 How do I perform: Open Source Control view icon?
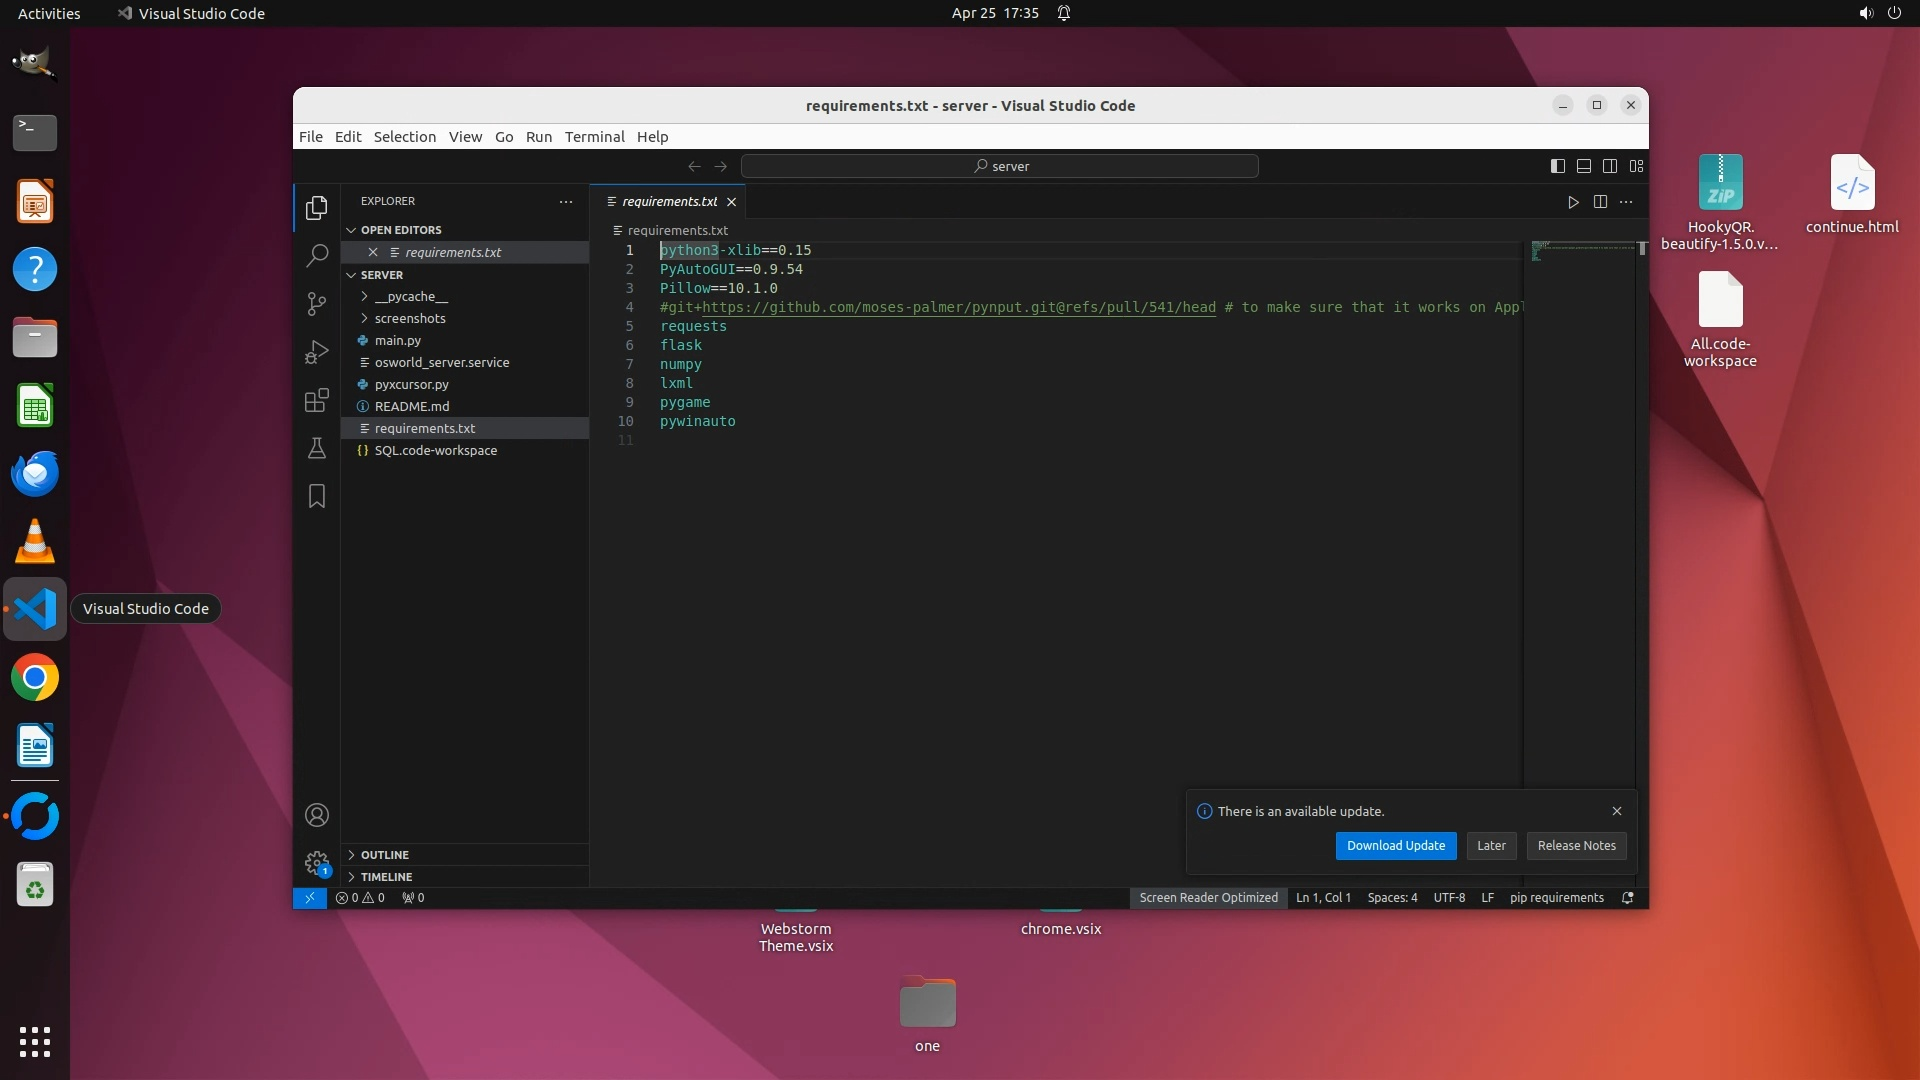(x=317, y=304)
